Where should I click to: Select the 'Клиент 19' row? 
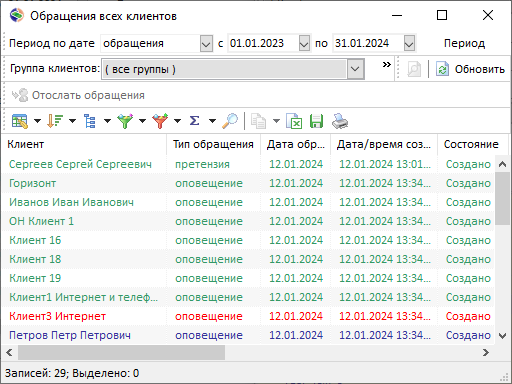pos(248,278)
